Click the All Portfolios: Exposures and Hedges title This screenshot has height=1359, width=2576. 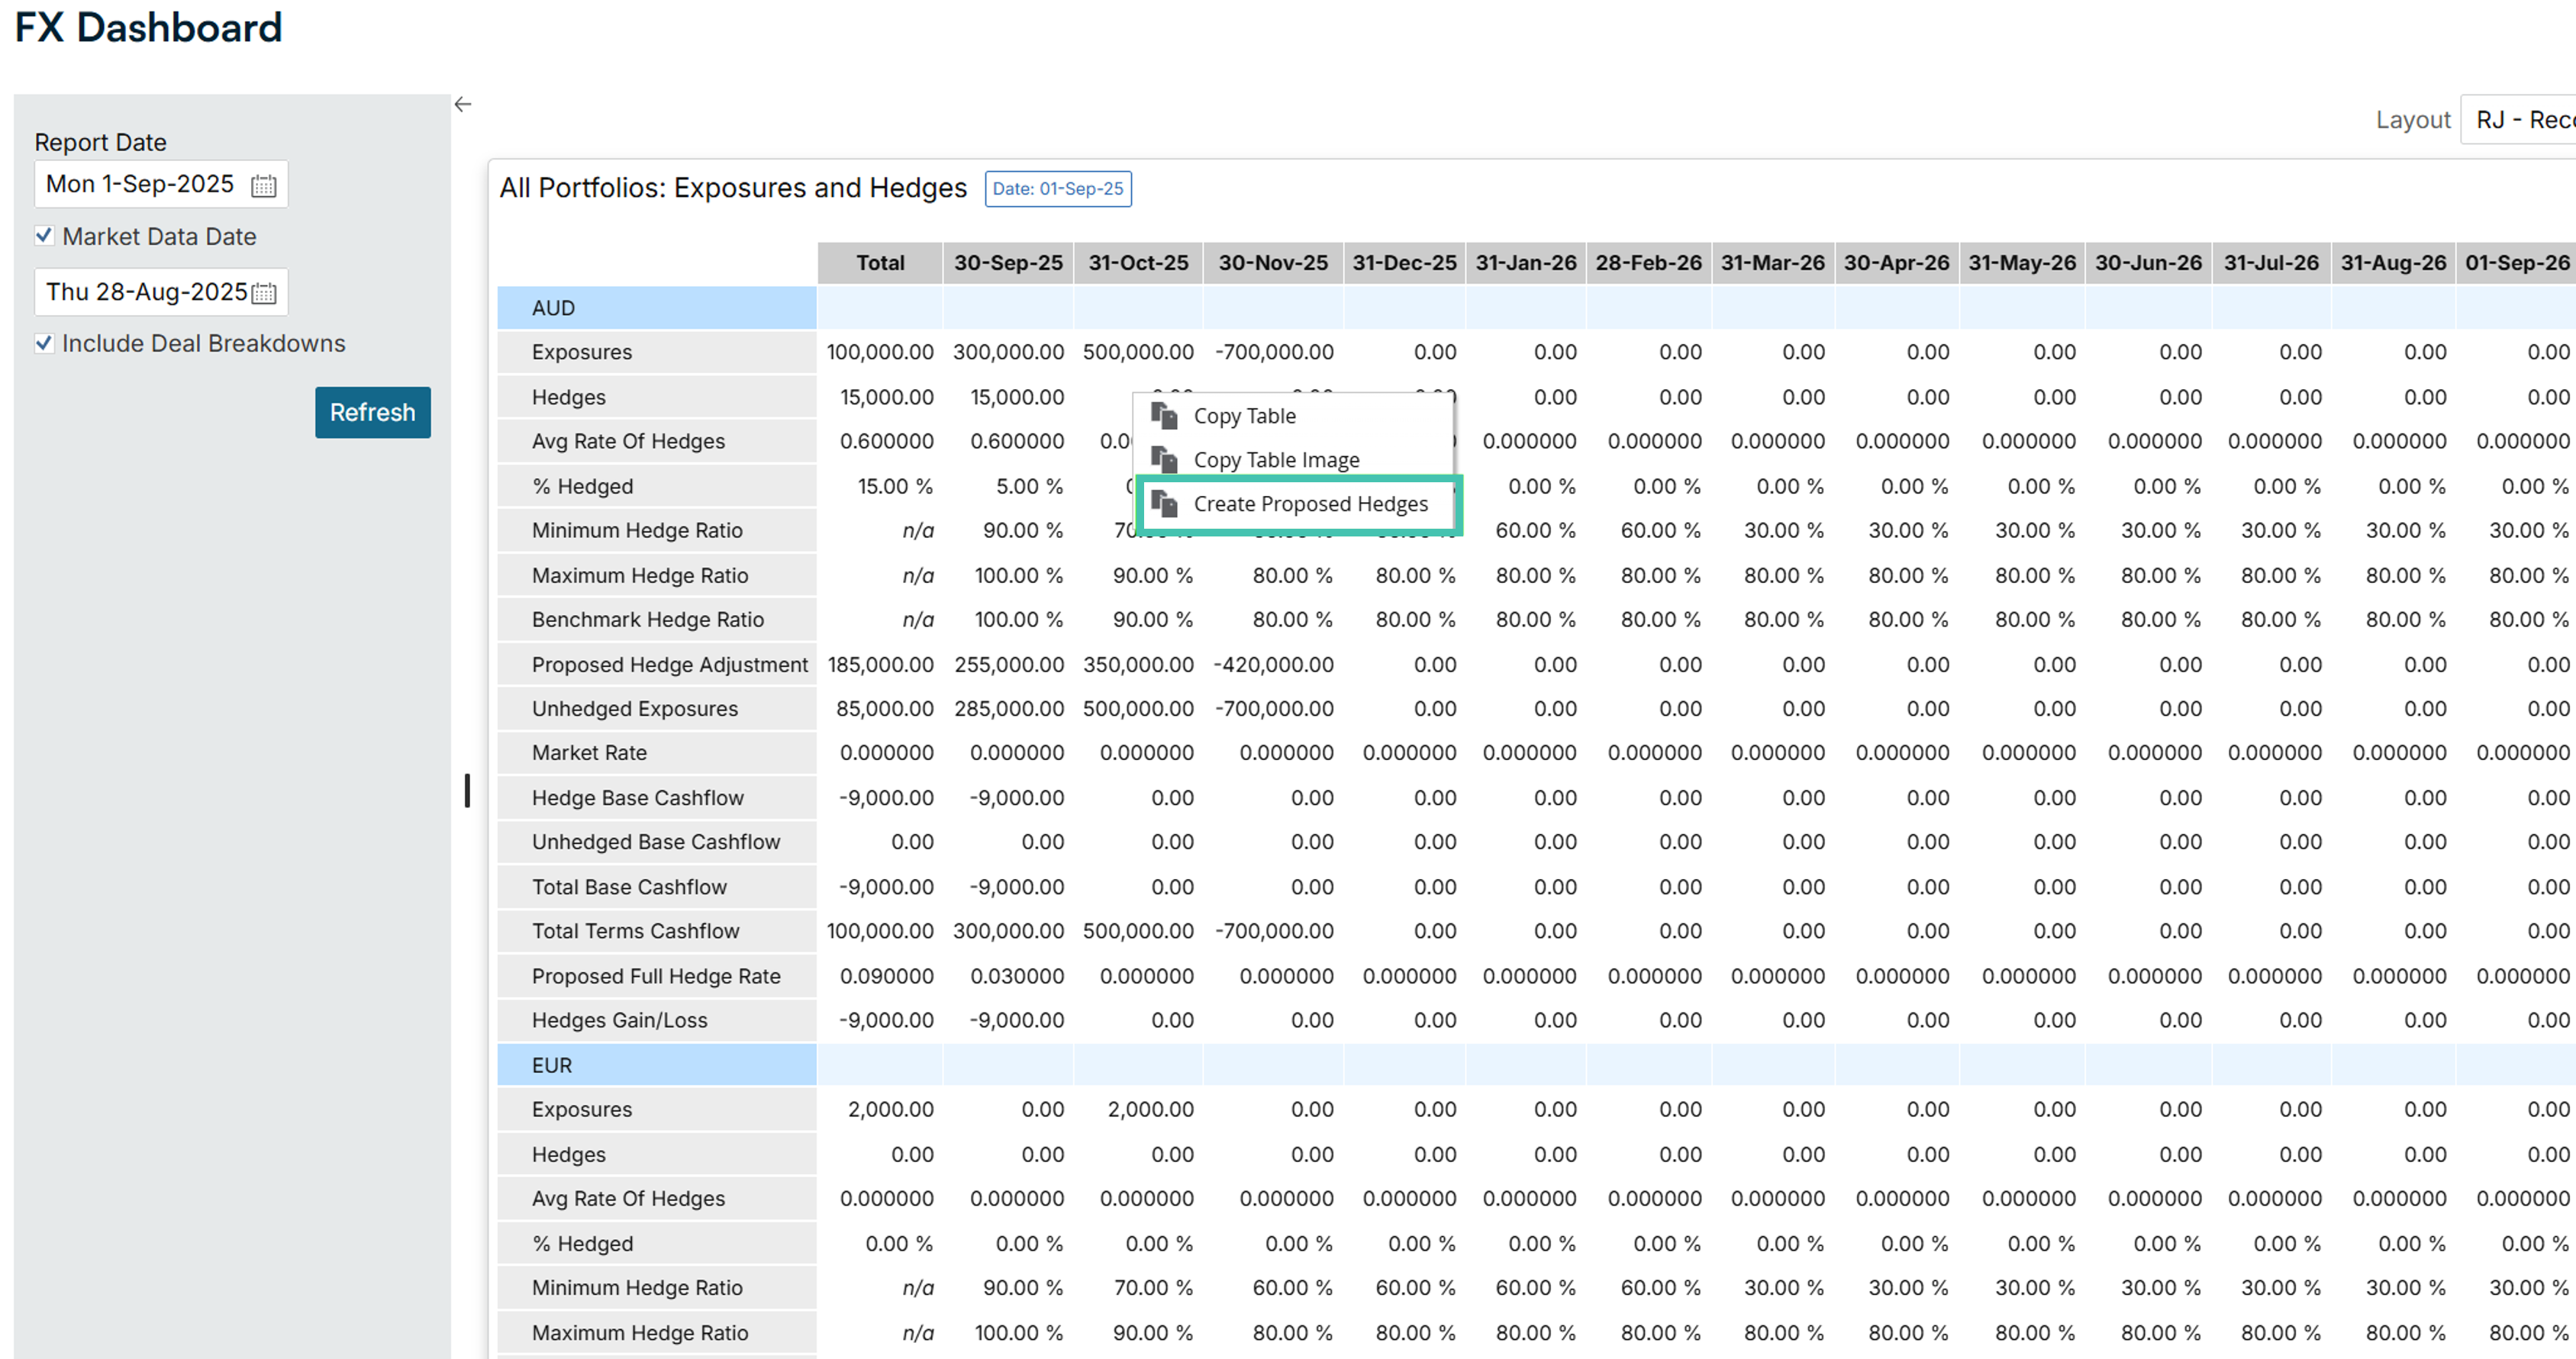[733, 188]
